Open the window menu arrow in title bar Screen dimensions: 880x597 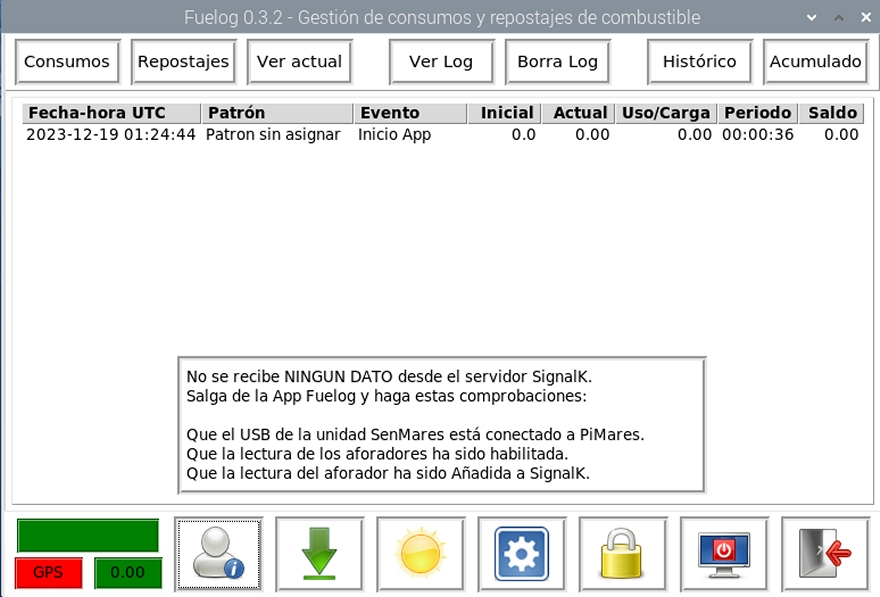tap(810, 18)
